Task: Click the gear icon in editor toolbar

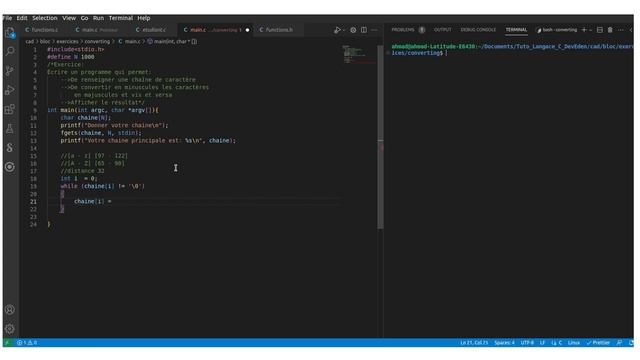Action: (x=353, y=30)
